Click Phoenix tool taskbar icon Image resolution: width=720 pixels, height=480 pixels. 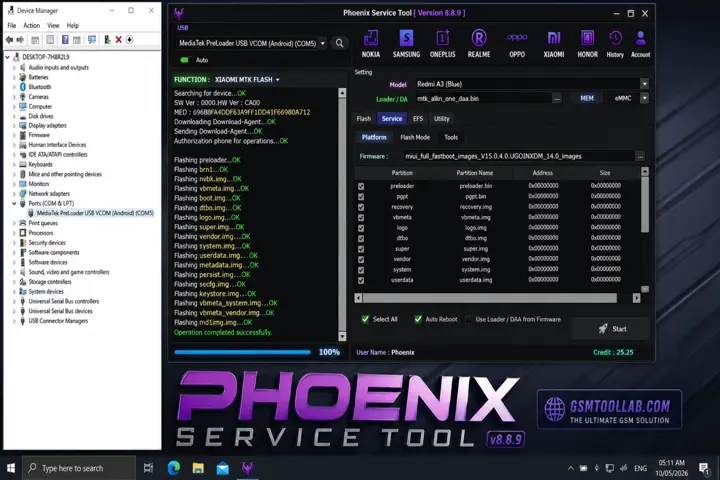click(248, 468)
